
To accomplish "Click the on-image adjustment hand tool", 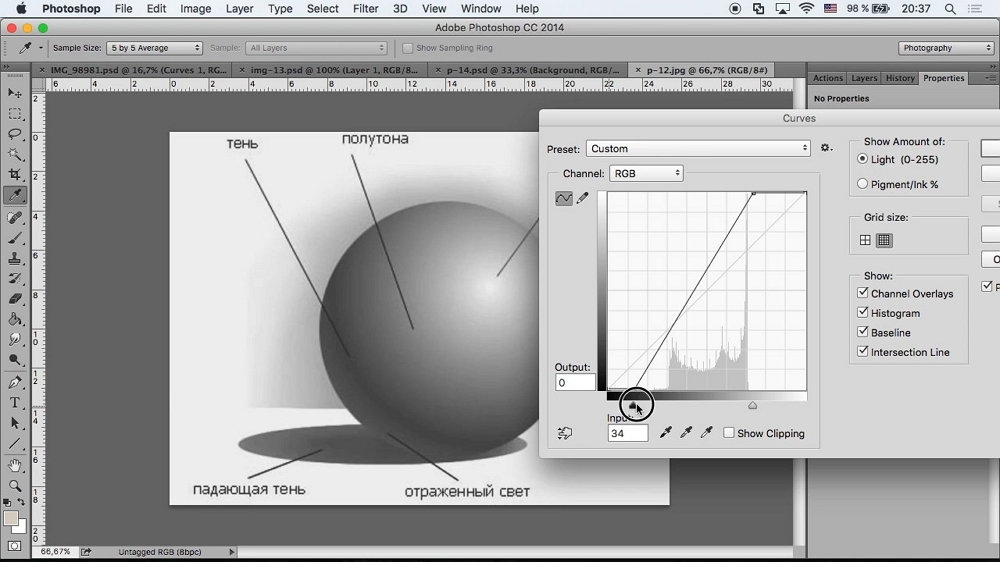I will pos(564,433).
